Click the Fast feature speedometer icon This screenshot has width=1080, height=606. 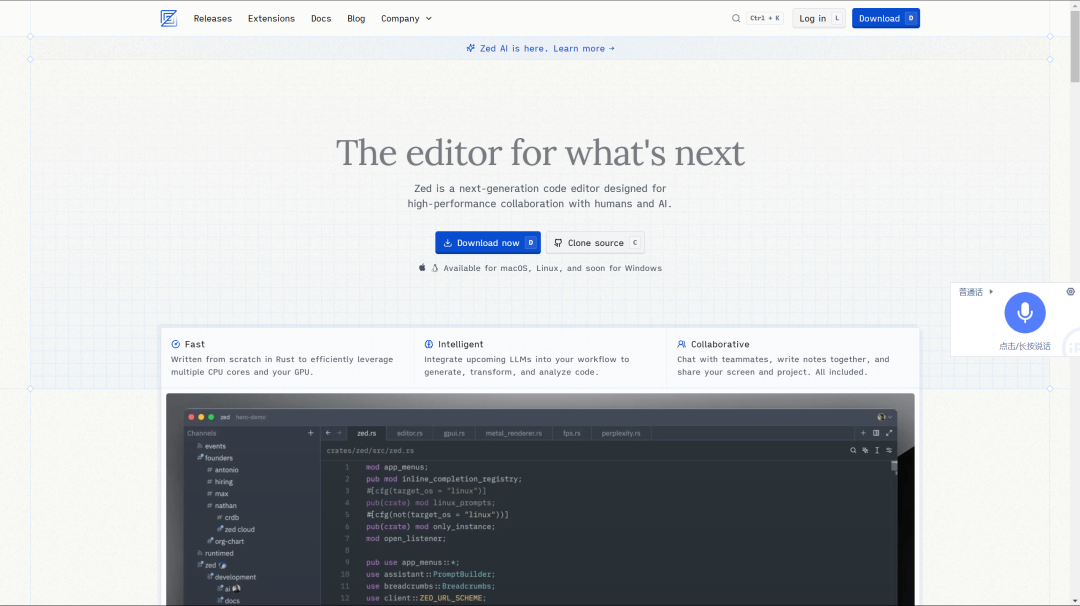tap(176, 344)
